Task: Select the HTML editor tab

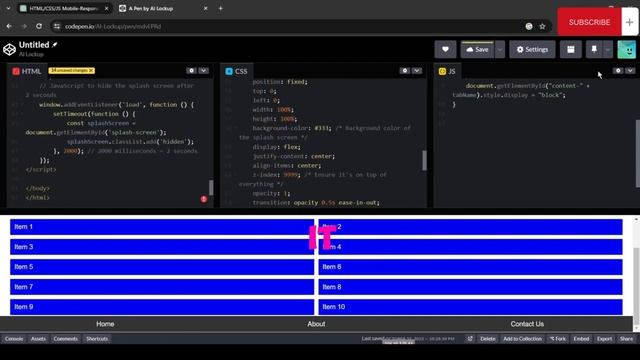Action: (x=27, y=71)
